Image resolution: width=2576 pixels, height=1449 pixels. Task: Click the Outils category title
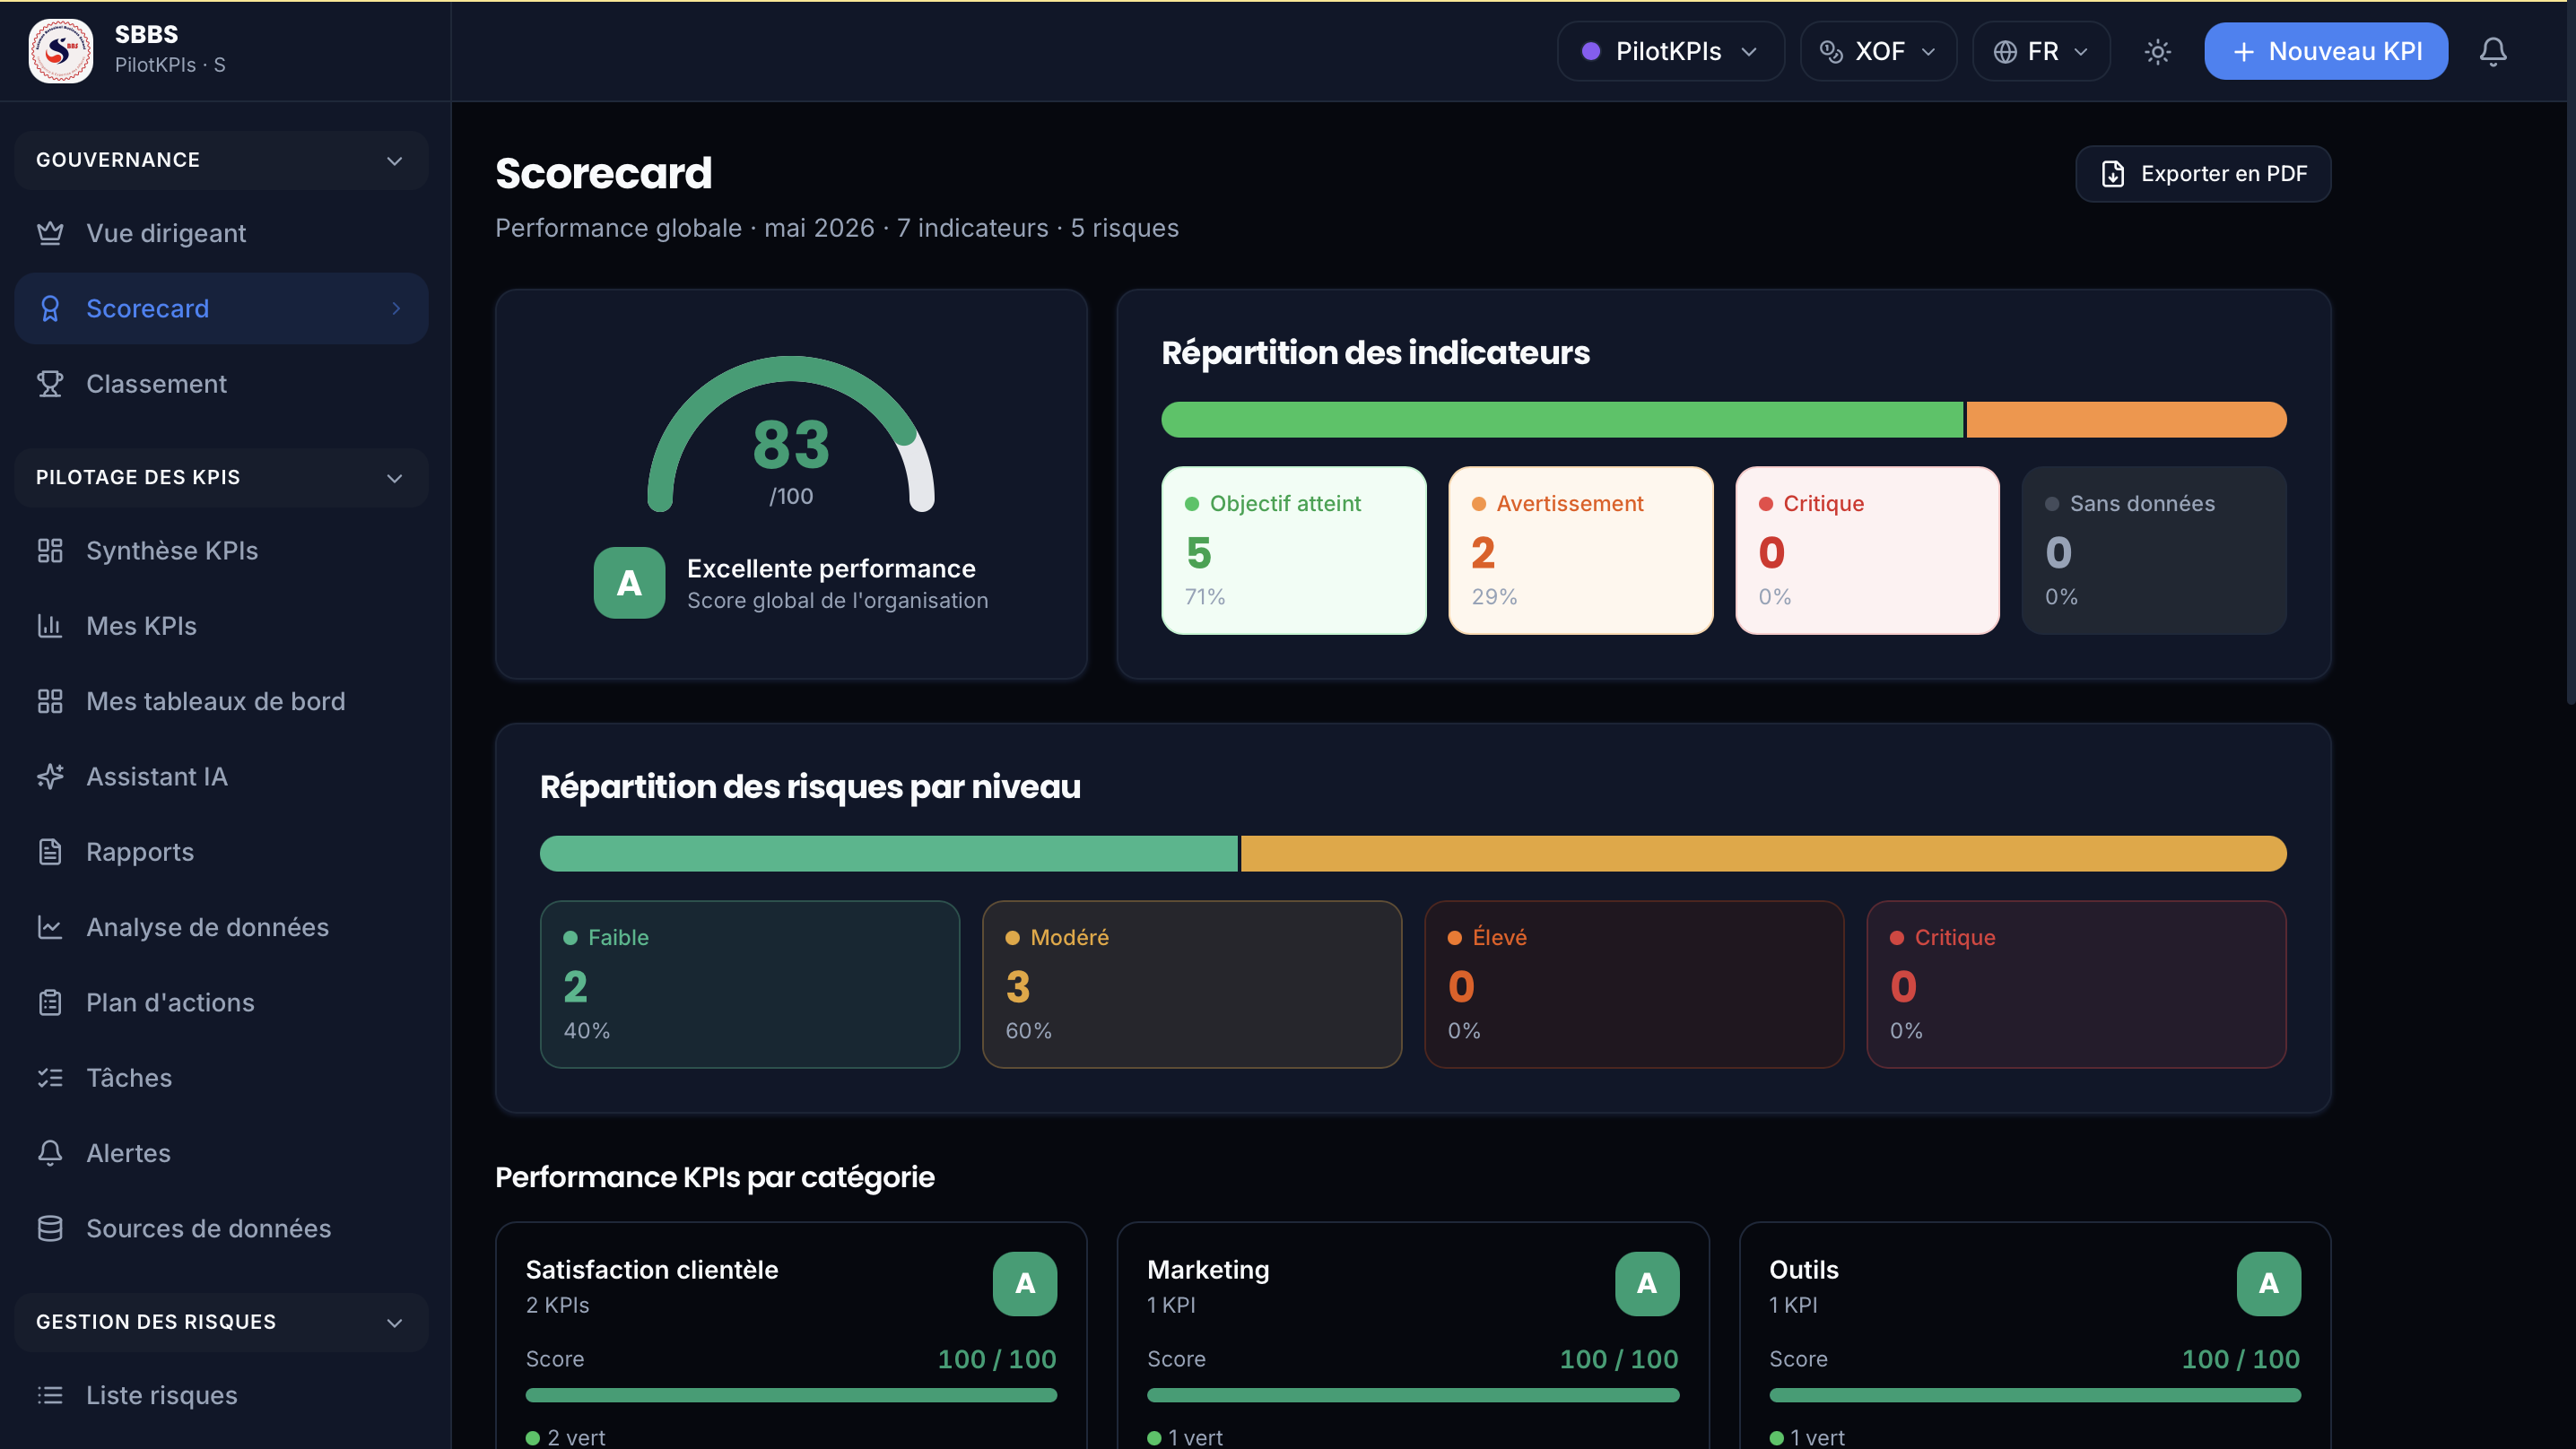(1803, 1270)
